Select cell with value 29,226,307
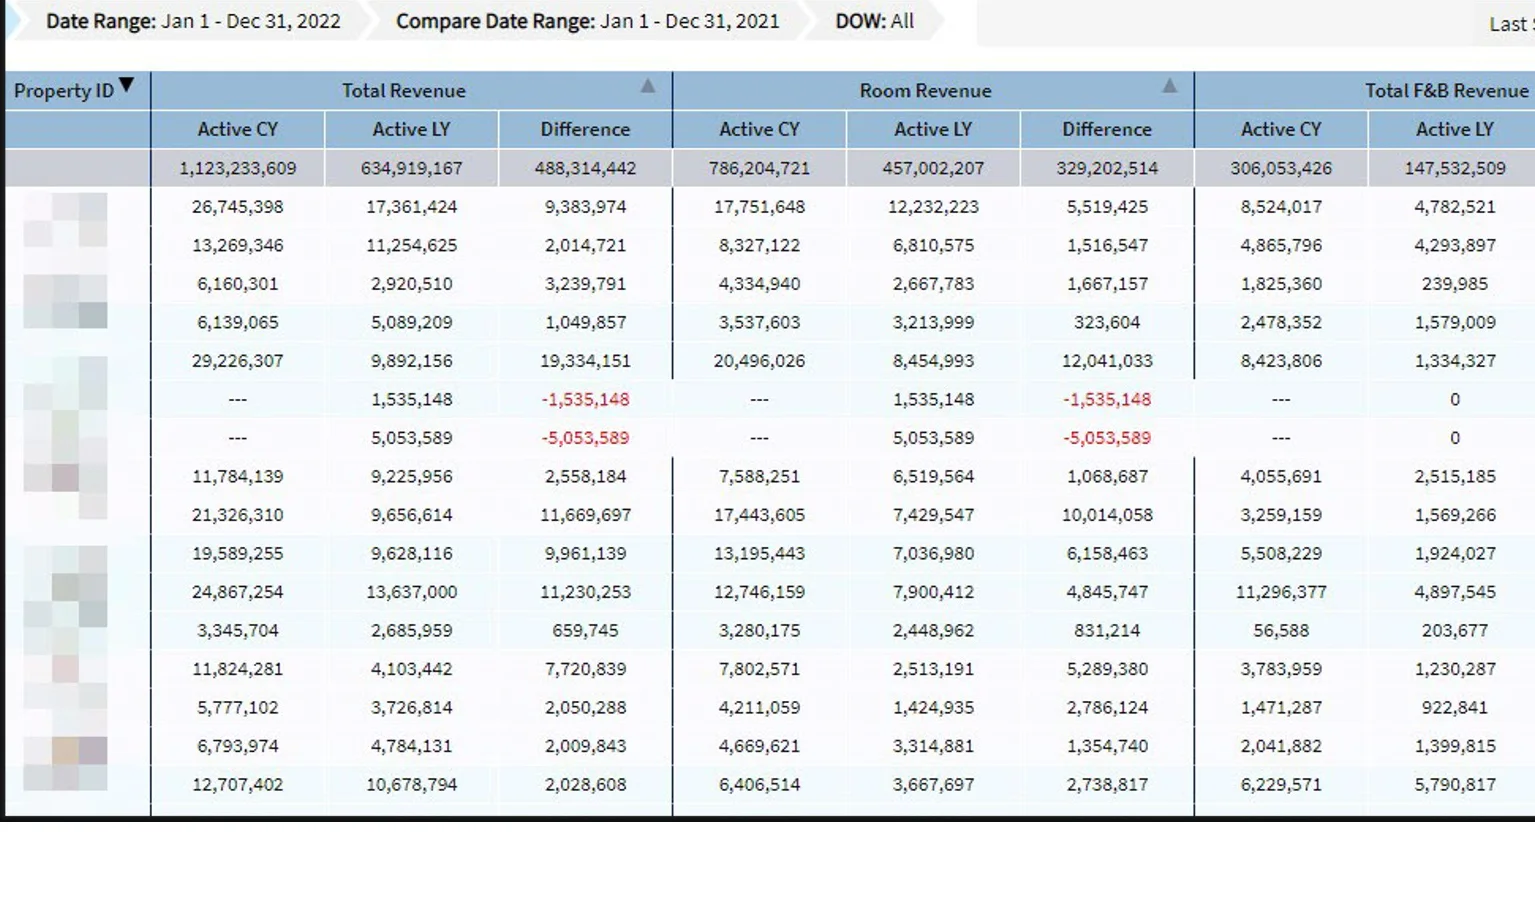Image resolution: width=1535 pixels, height=899 pixels. (237, 361)
